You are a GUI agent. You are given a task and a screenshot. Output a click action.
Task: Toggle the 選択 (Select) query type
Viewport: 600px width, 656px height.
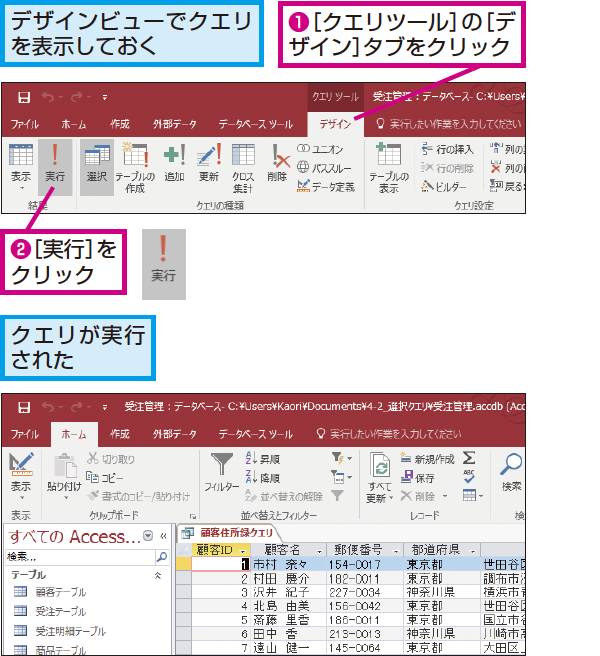[97, 165]
